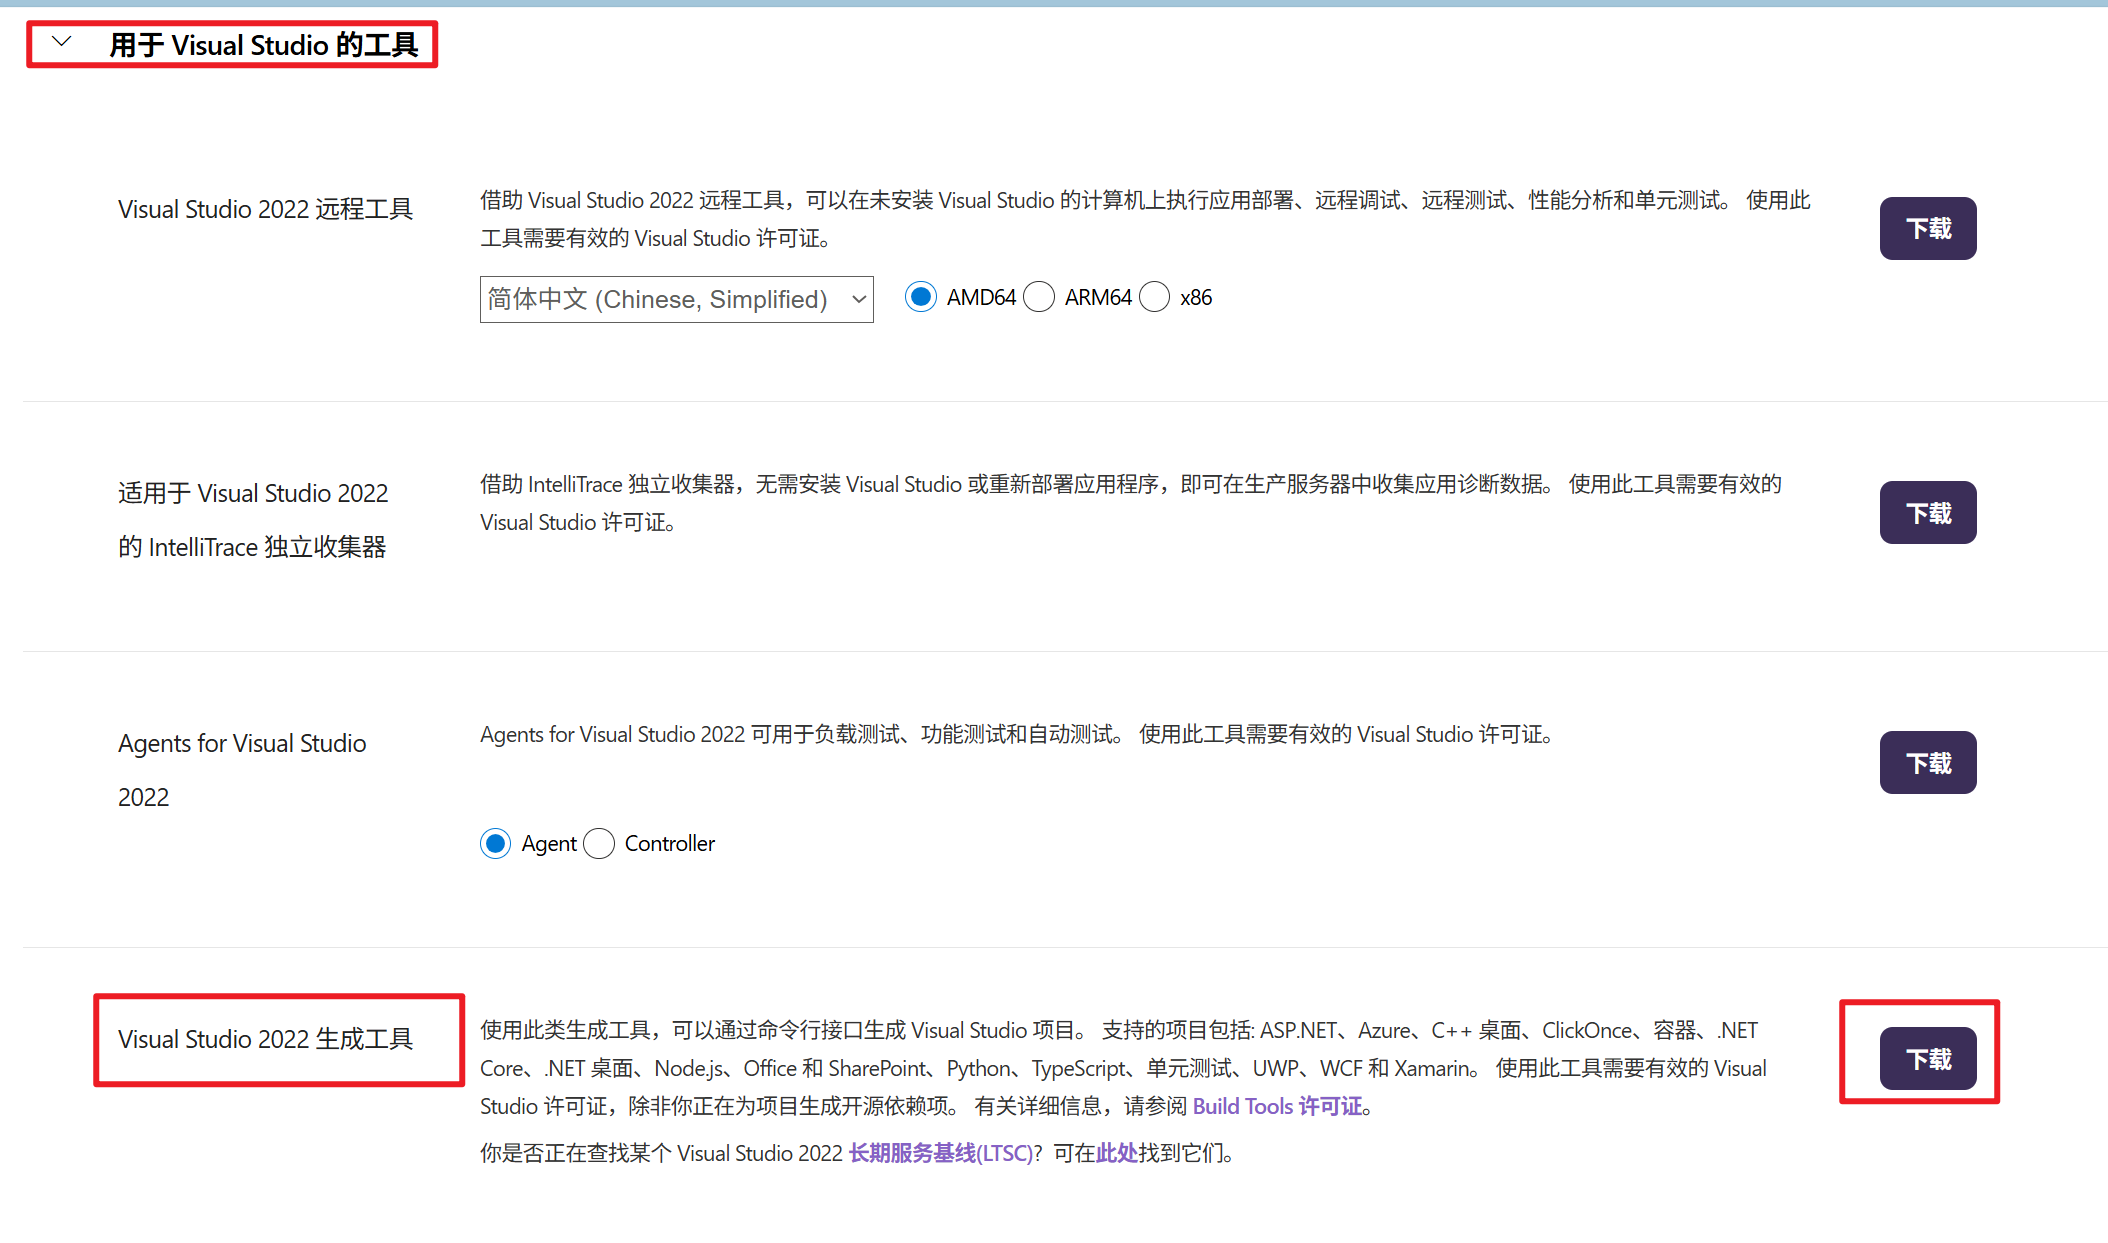Open the Build Tools 许可证 link
The height and width of the screenshot is (1243, 2108).
(1277, 1106)
